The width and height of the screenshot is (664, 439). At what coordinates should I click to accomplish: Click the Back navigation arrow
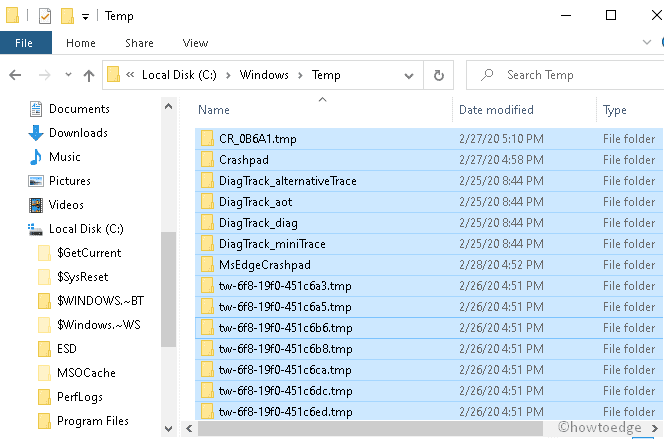(x=15, y=75)
